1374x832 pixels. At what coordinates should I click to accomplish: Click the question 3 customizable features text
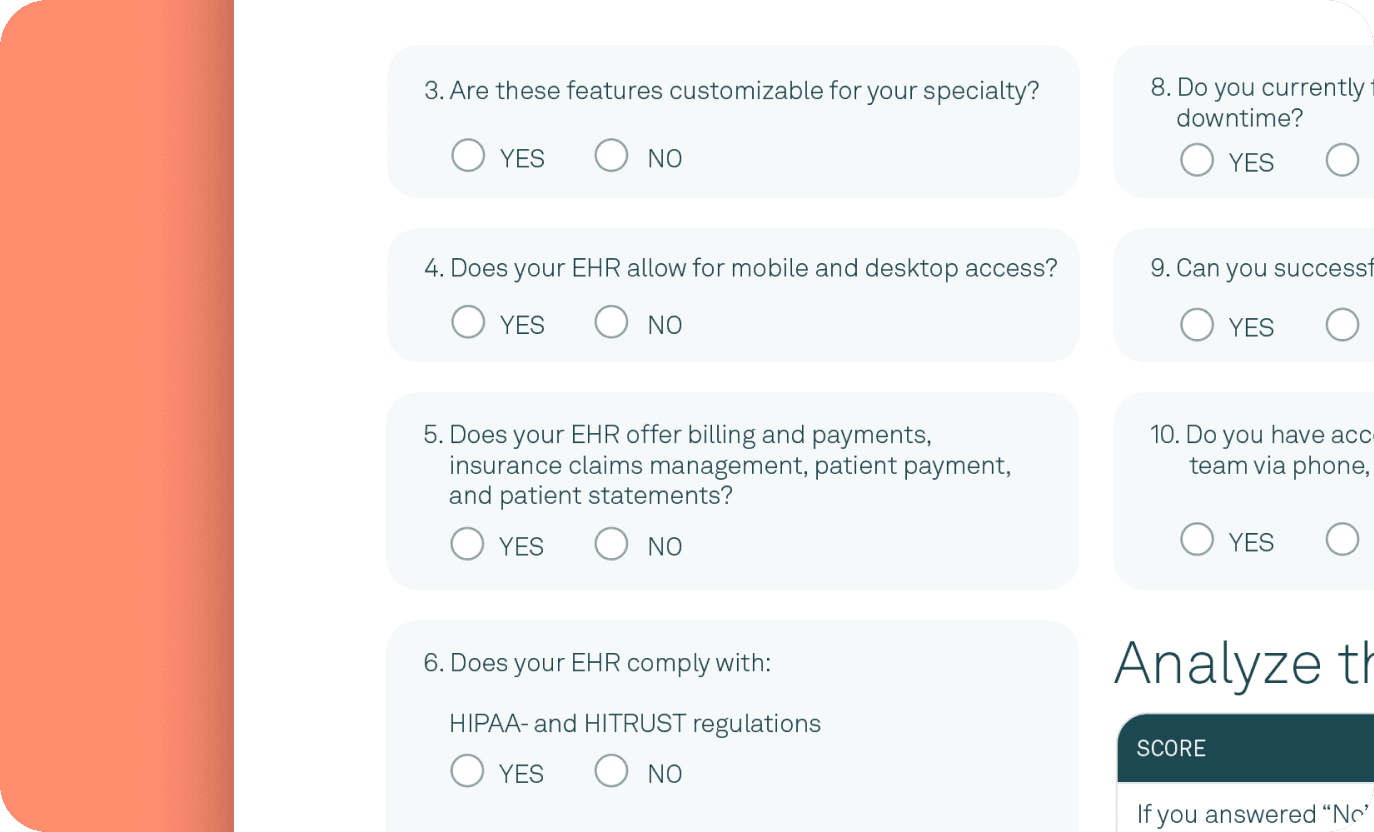732,91
